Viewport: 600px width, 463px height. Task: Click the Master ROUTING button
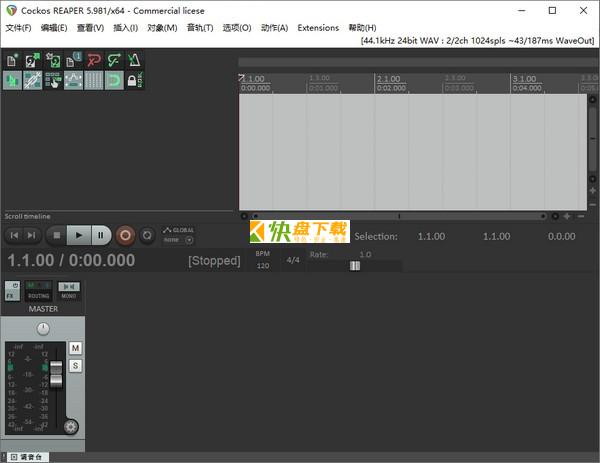(38, 291)
